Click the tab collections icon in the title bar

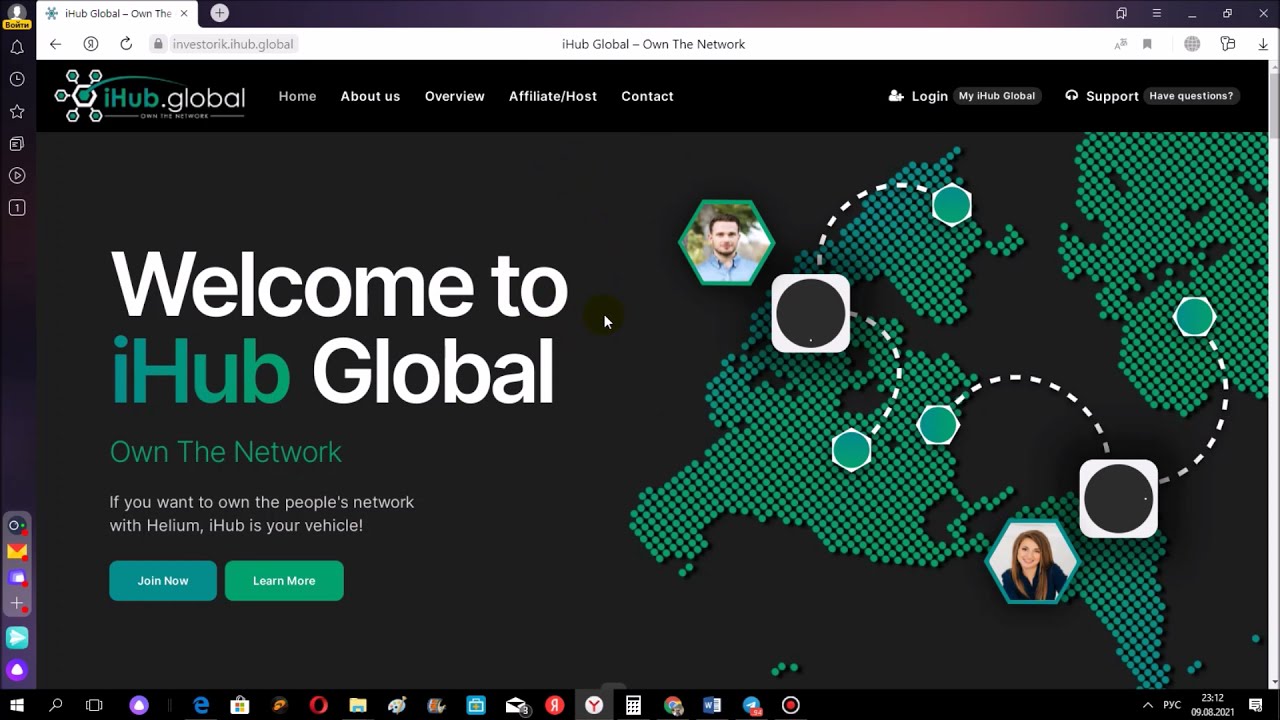[x=1121, y=13]
